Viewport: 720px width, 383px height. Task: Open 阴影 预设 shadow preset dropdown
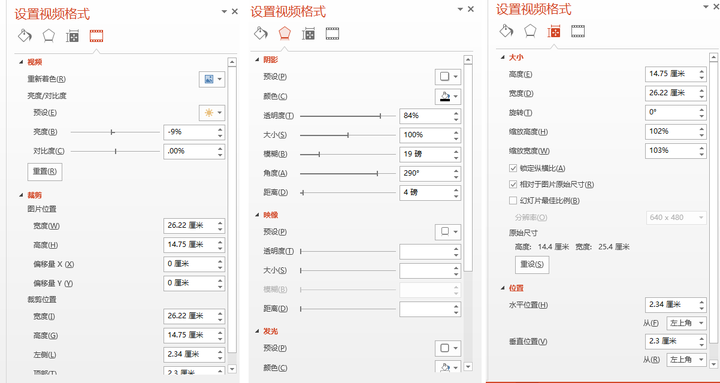pos(448,77)
